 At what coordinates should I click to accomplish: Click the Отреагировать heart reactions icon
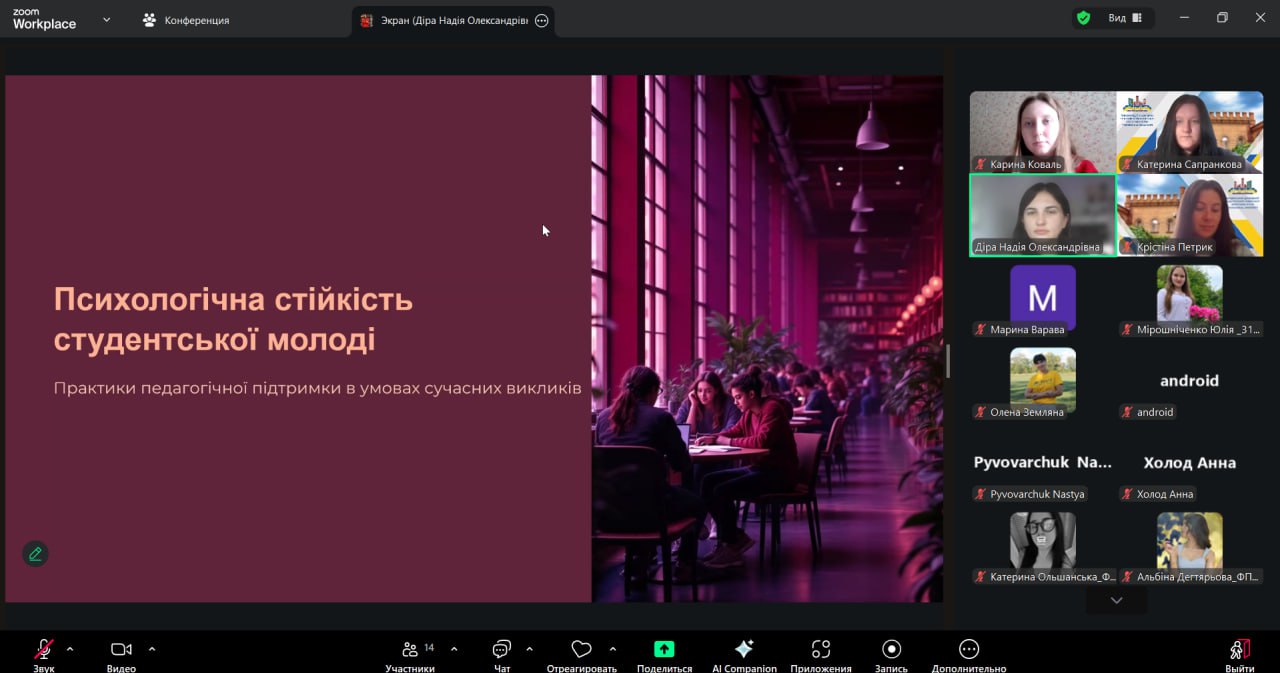coord(581,650)
